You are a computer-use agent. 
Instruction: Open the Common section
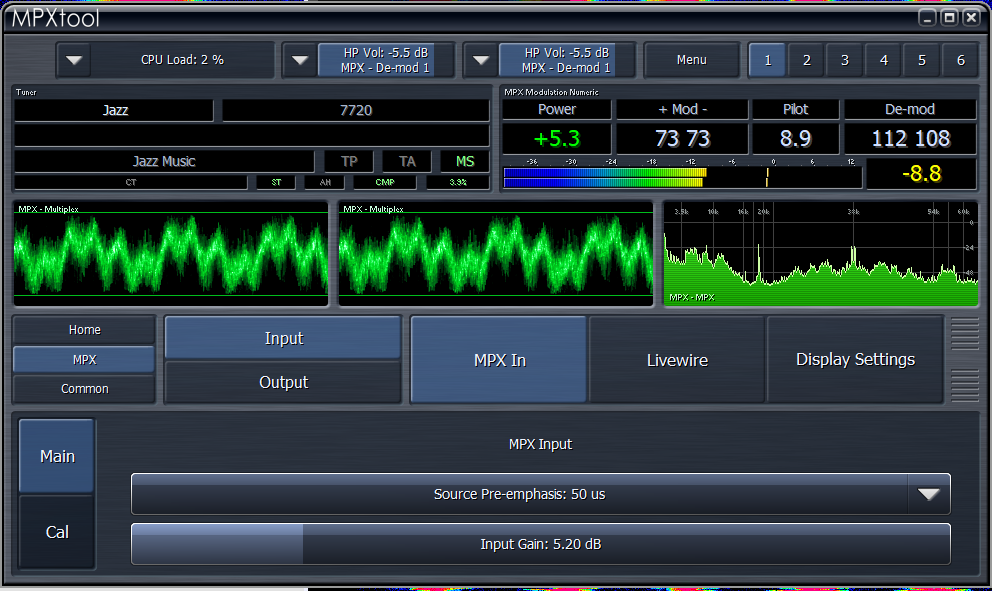coord(84,389)
